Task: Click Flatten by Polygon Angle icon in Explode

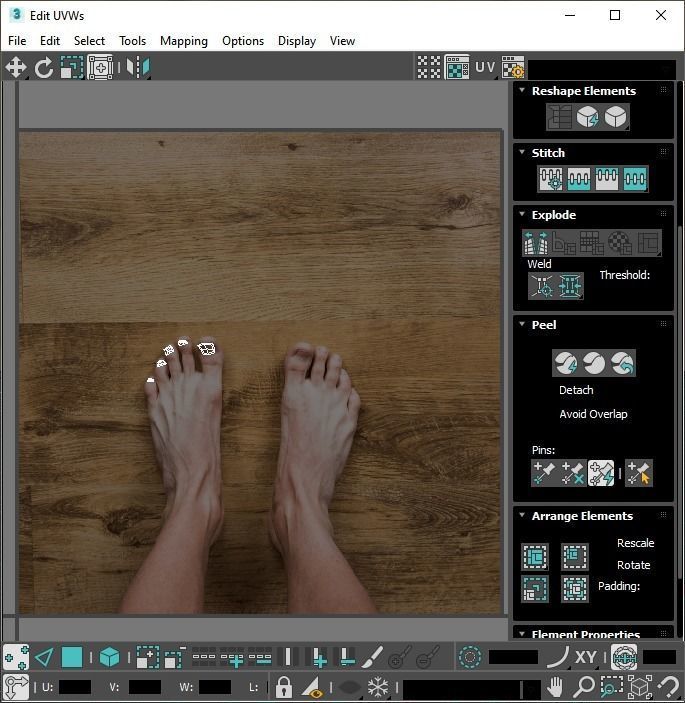Action: (564, 243)
